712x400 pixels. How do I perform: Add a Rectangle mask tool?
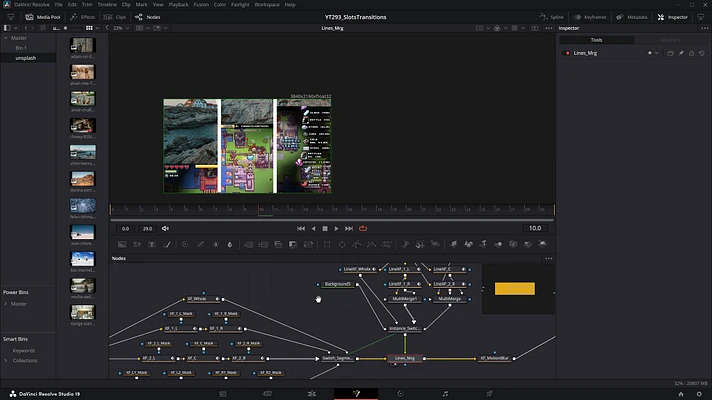click(327, 244)
